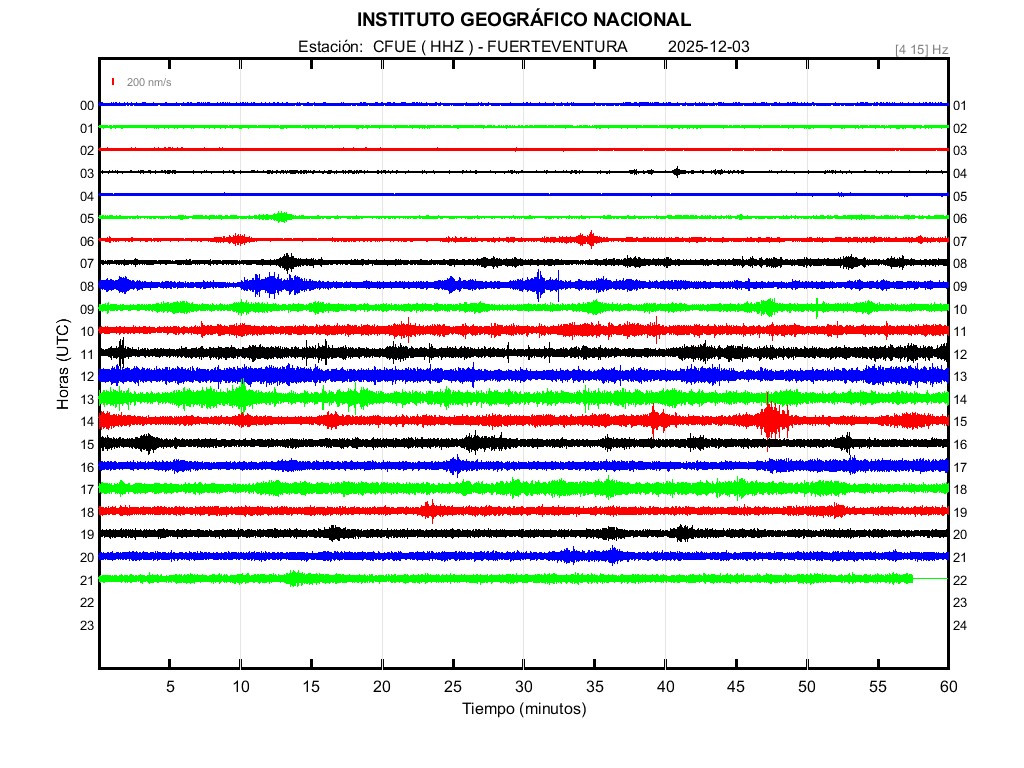The image size is (1024, 768).
Task: Click the date 2025-12-03 in the subtitle
Action: (x=708, y=47)
